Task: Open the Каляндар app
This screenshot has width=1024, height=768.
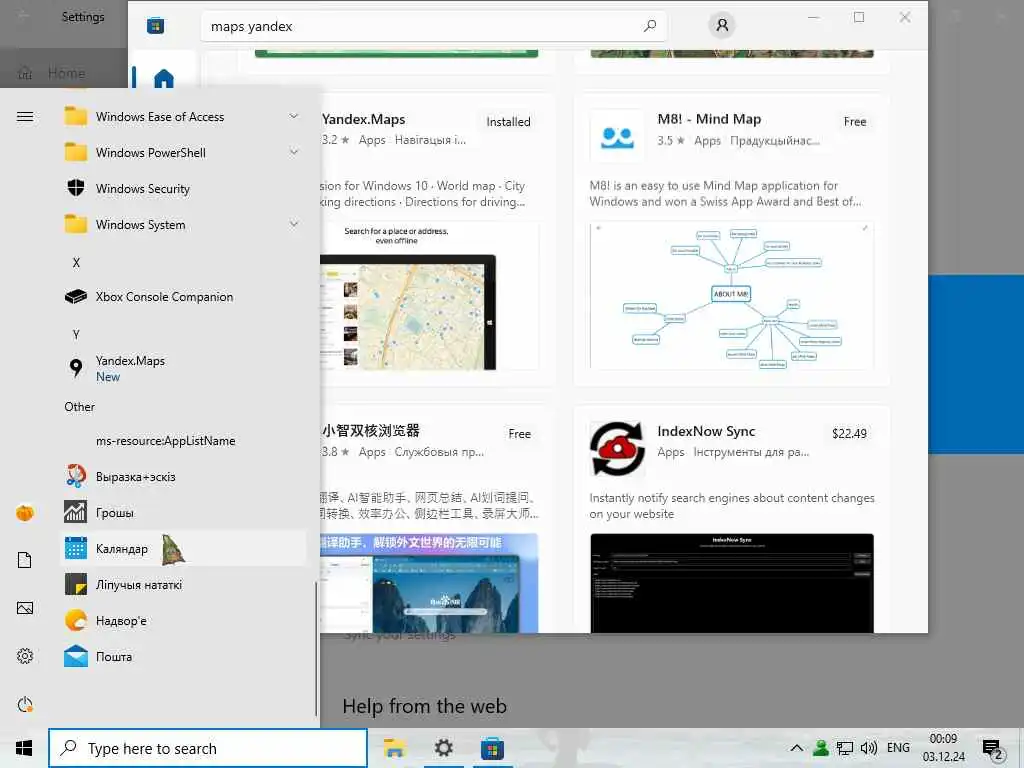Action: point(183,549)
